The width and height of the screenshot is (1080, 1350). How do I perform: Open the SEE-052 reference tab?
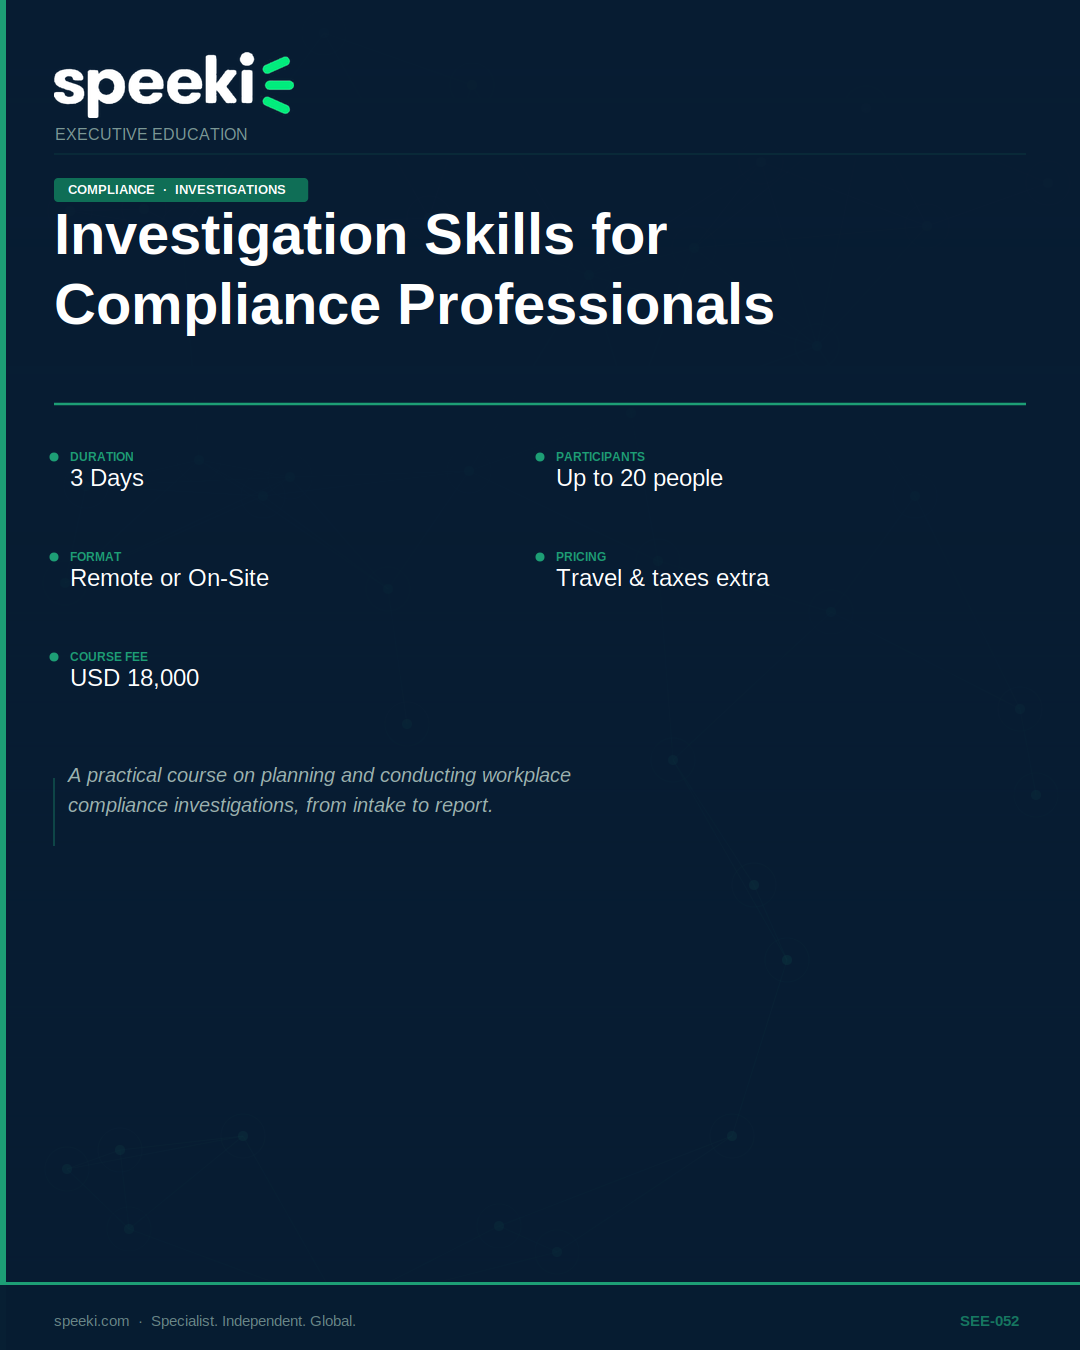pyautogui.click(x=989, y=1320)
